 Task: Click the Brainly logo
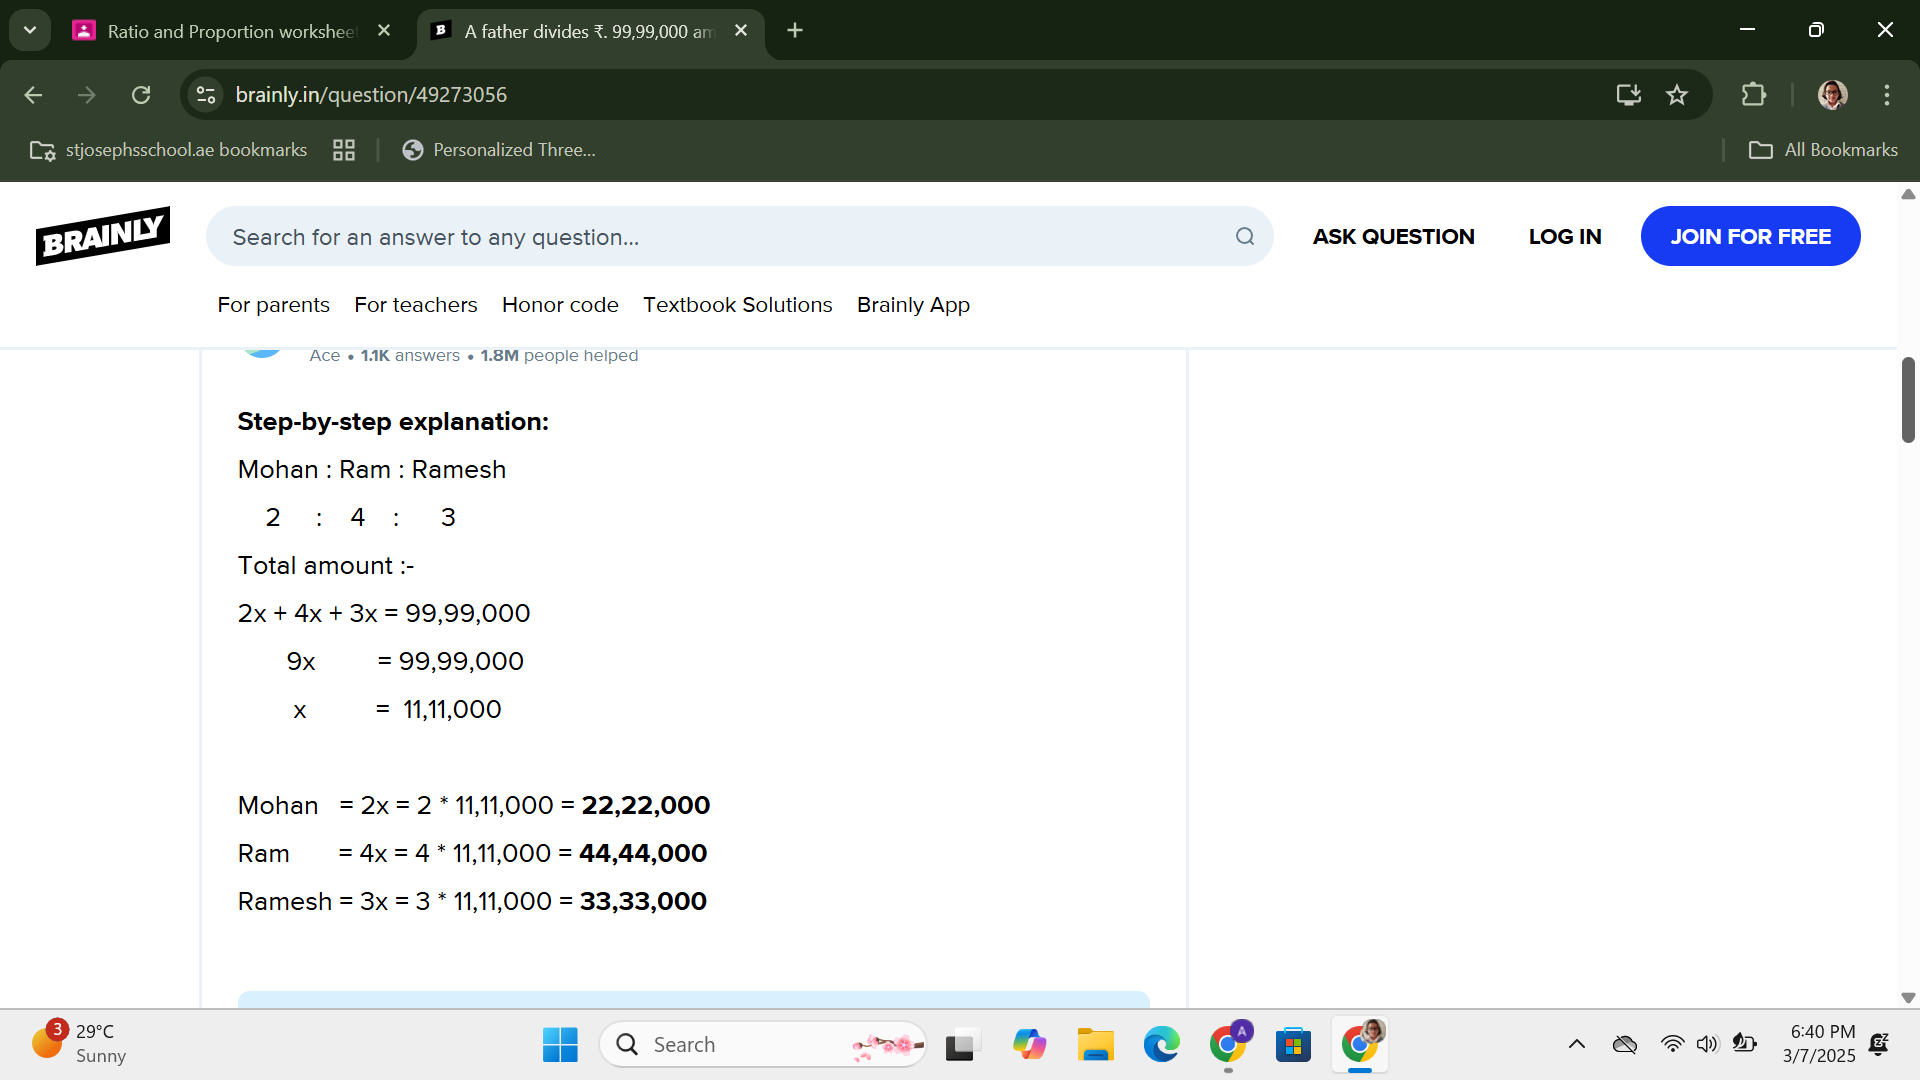click(x=103, y=236)
